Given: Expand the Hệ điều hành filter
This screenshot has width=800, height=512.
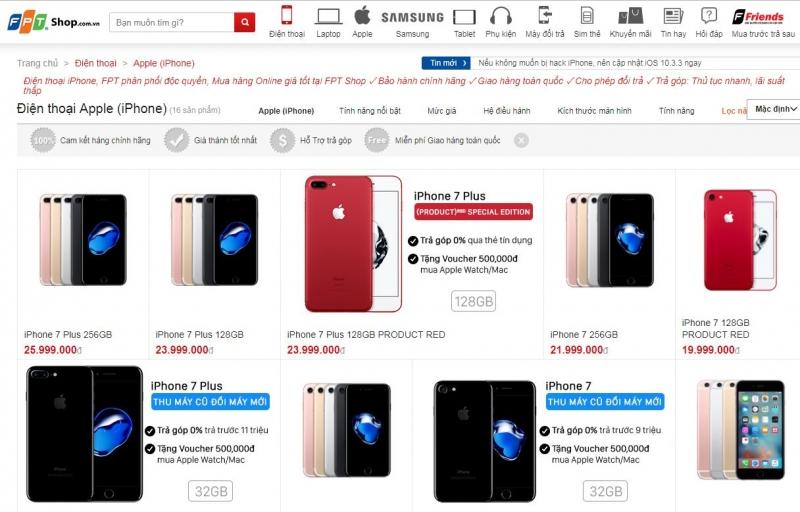Looking at the screenshot, I should [507, 111].
